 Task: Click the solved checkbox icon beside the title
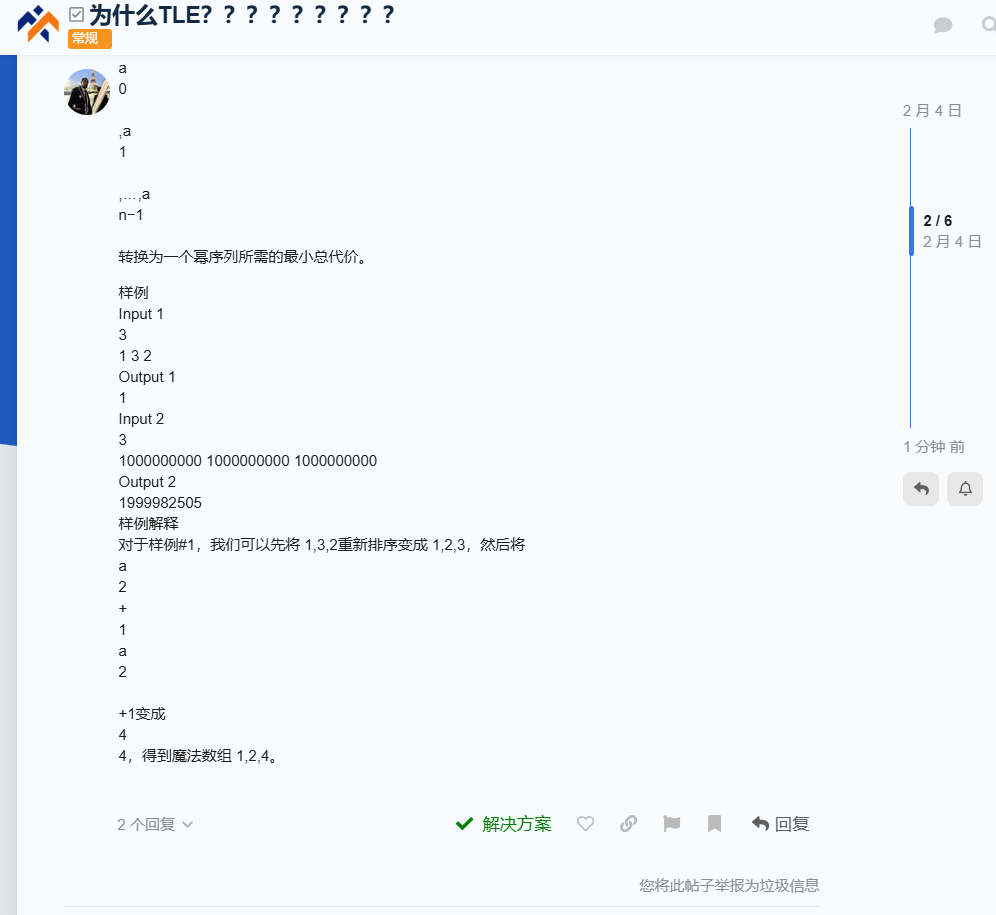(77, 15)
